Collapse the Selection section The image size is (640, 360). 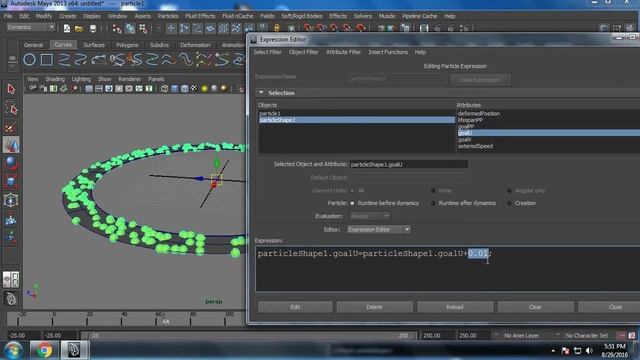[x=261, y=93]
